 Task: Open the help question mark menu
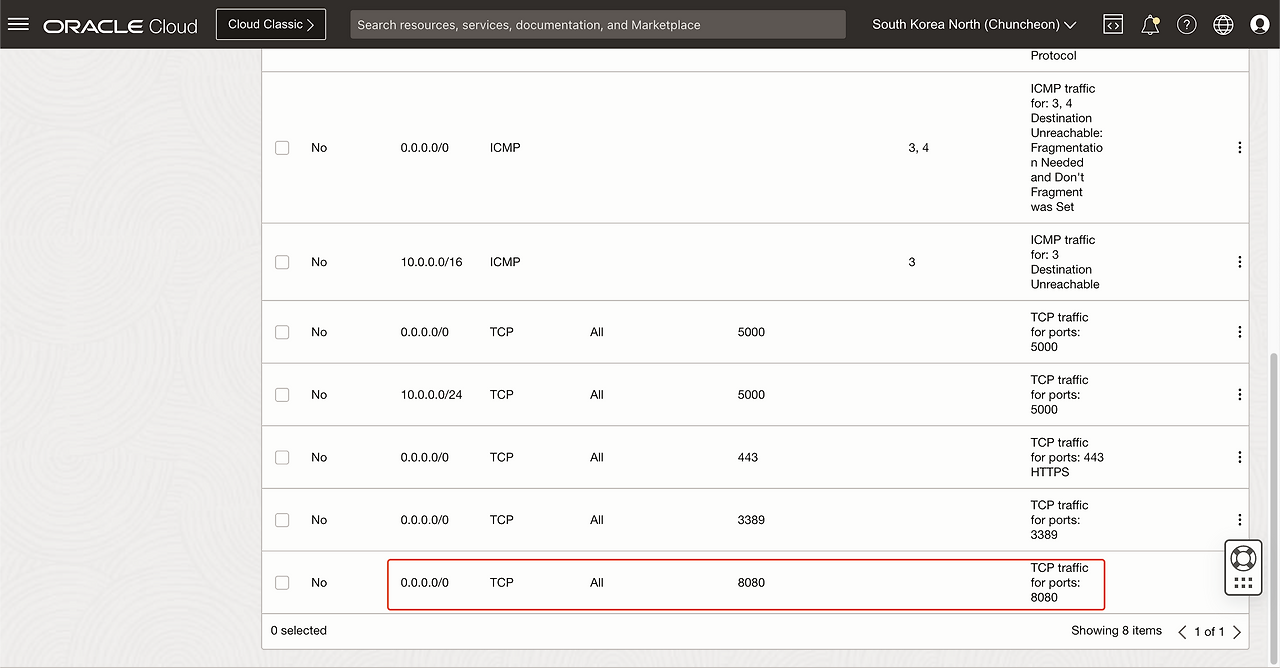click(x=1186, y=25)
